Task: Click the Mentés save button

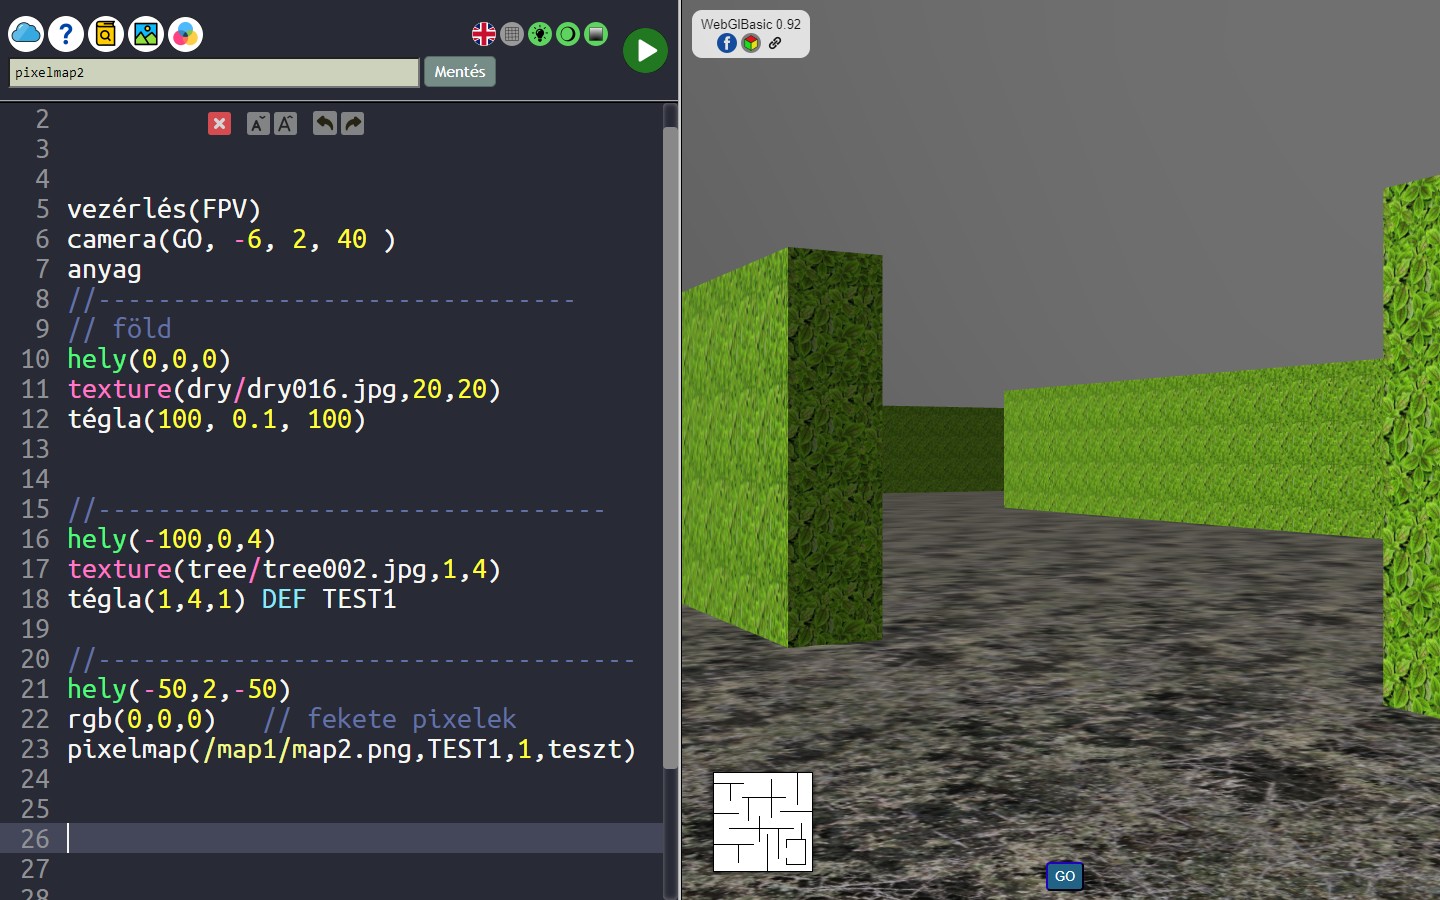Action: [460, 72]
